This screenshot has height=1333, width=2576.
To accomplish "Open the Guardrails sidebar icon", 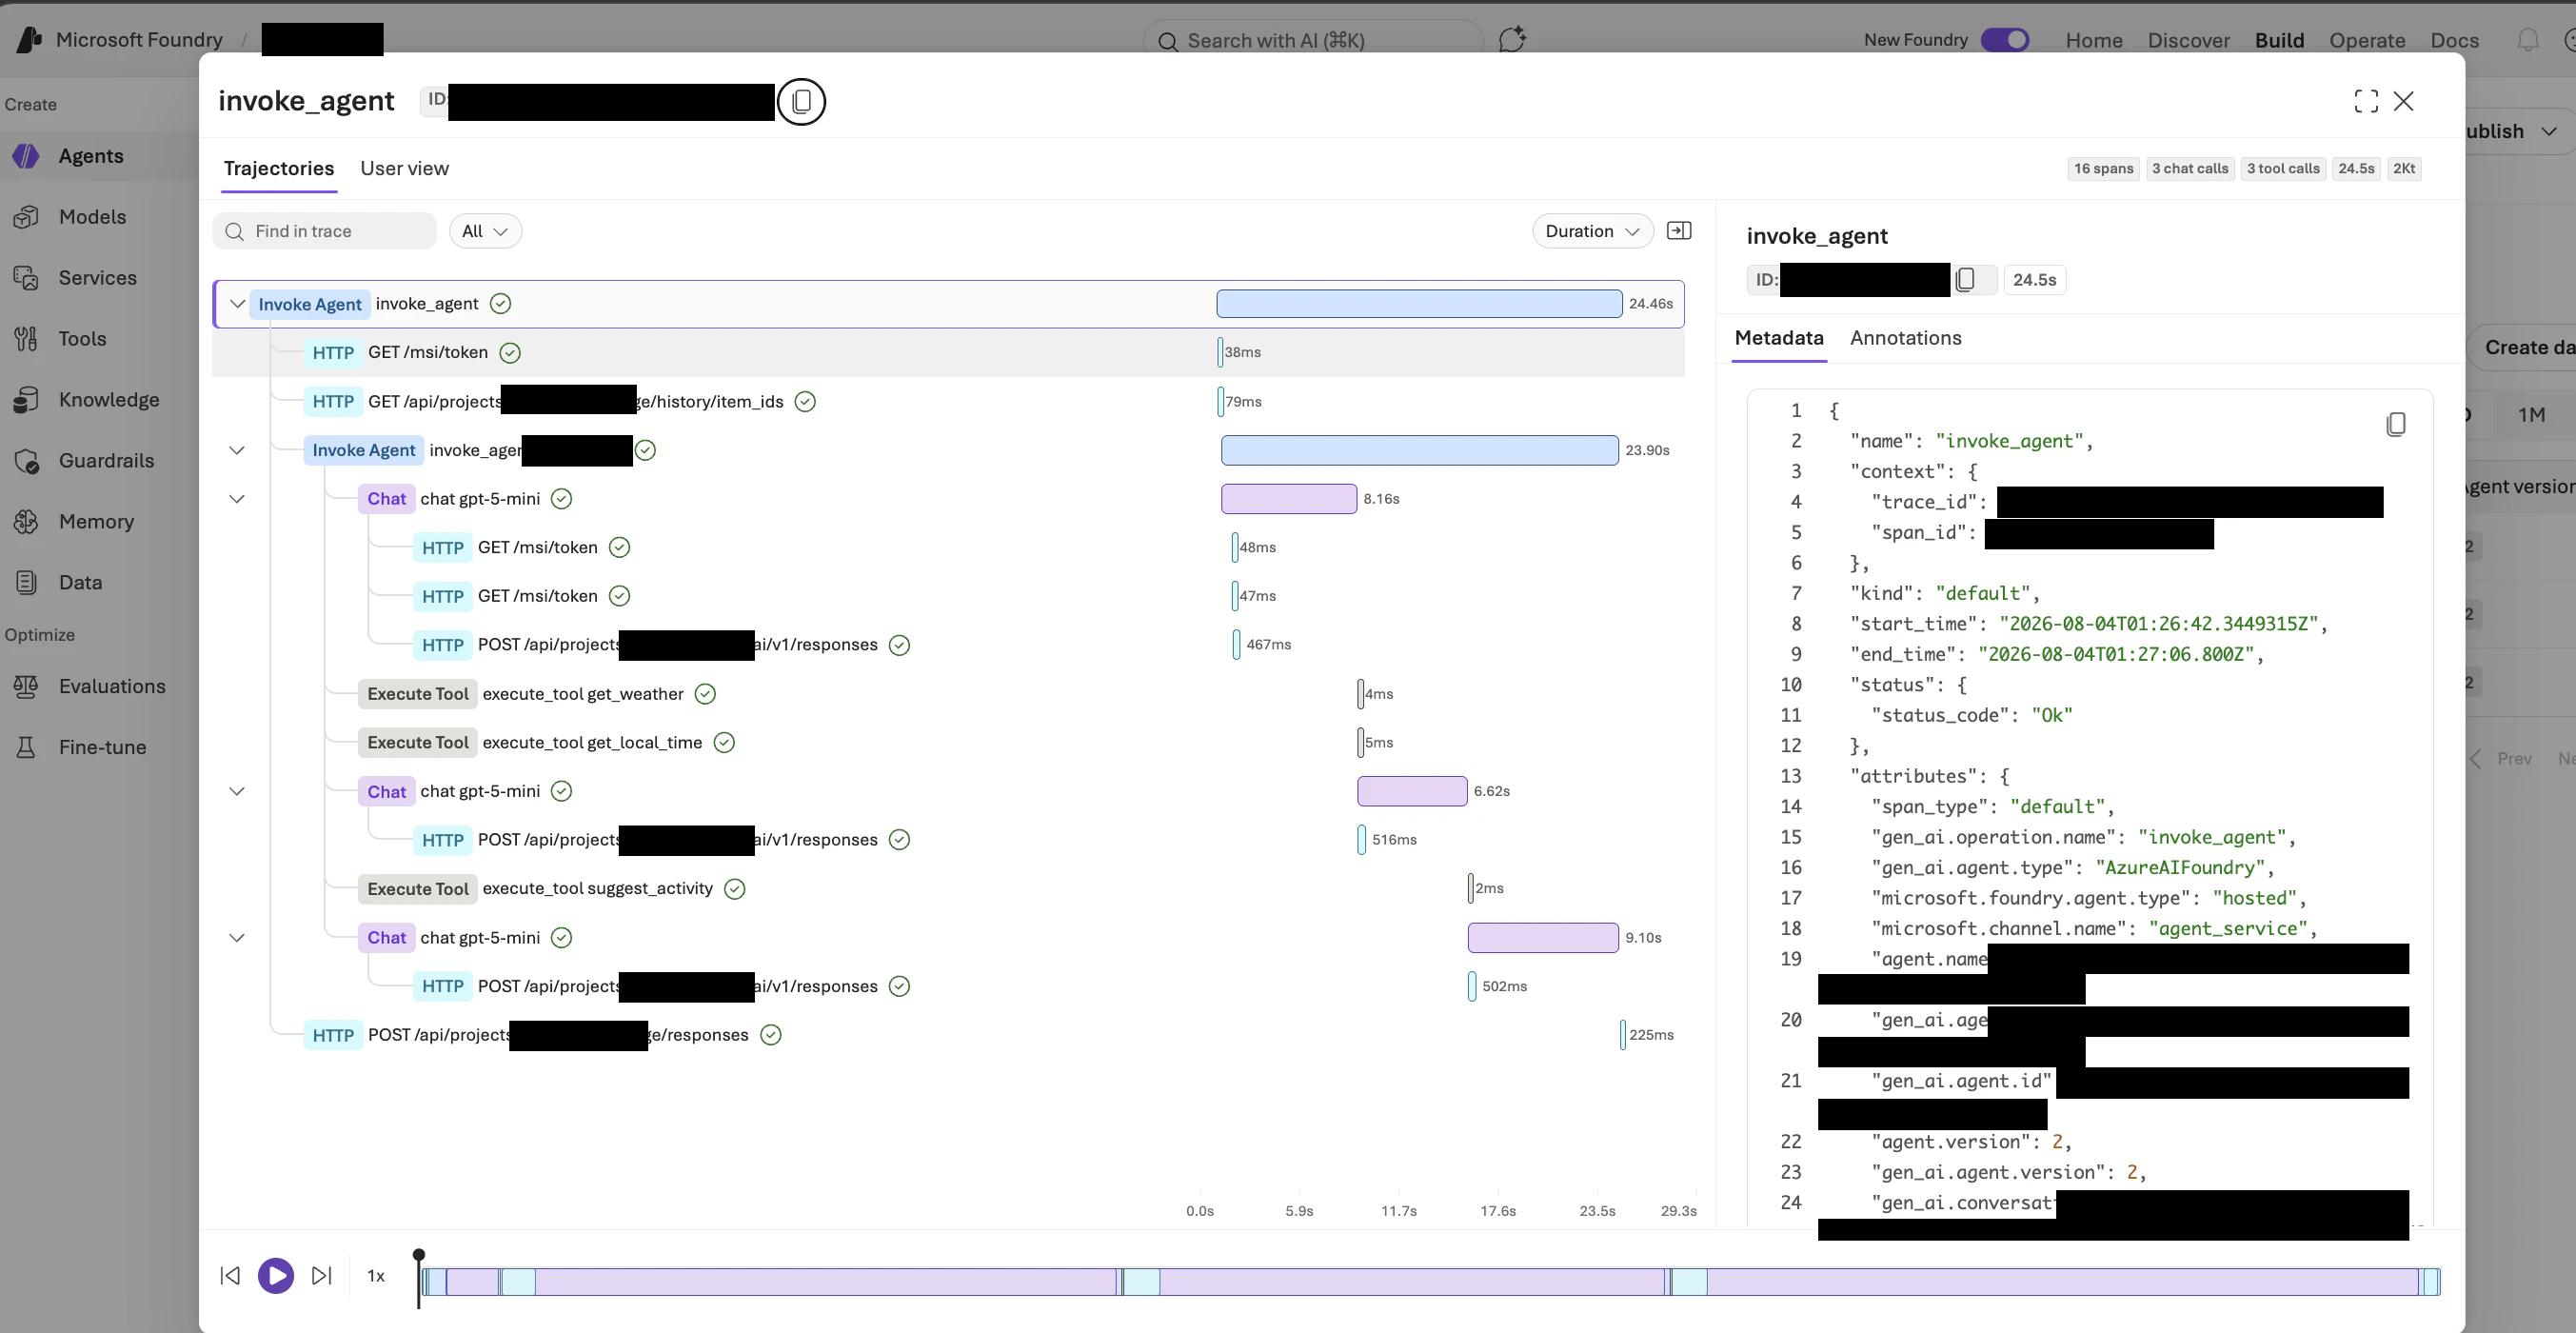I will pyautogui.click(x=26, y=461).
